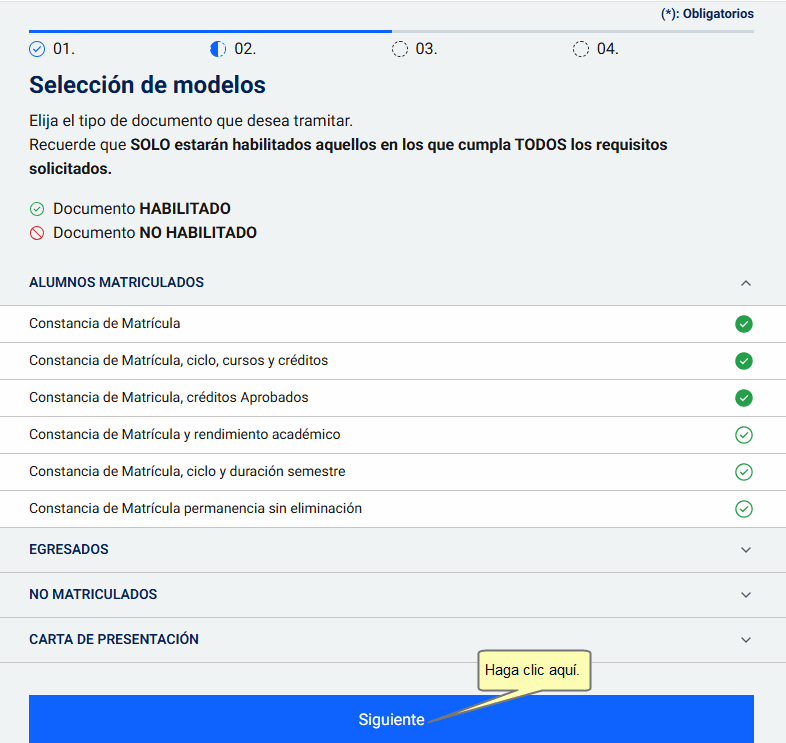Select check for permanencia sin eliminación
786x743 pixels.
743,509
